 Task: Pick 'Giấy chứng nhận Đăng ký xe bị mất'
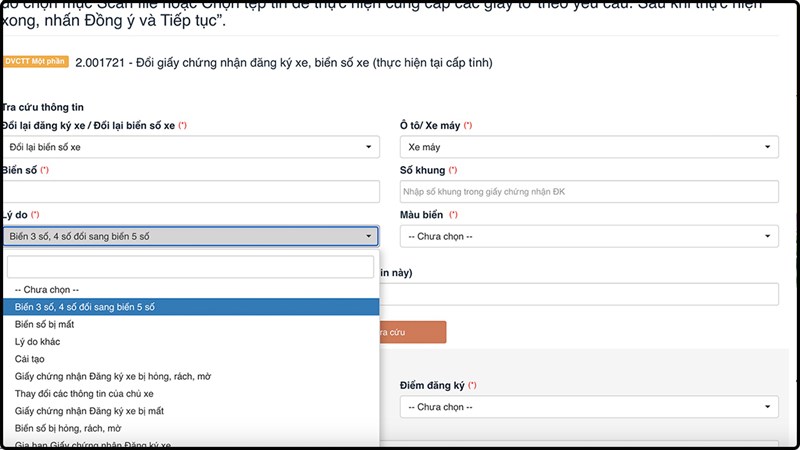(x=90, y=410)
